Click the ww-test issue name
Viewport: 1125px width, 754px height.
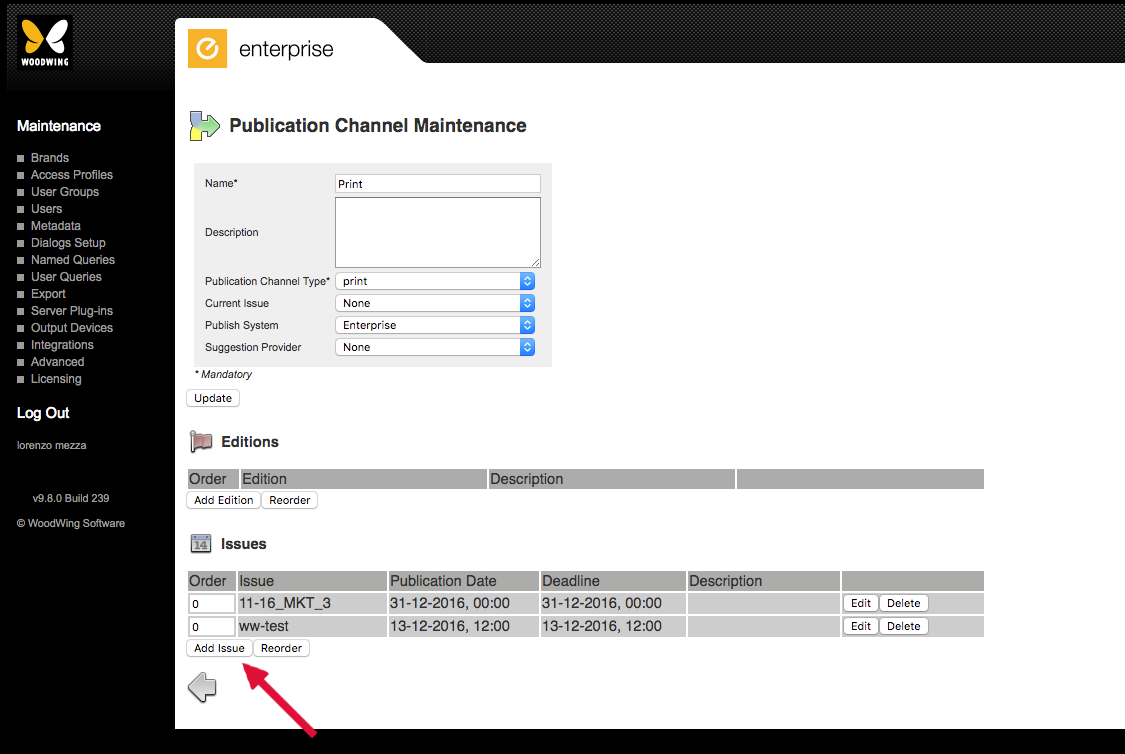[264, 626]
